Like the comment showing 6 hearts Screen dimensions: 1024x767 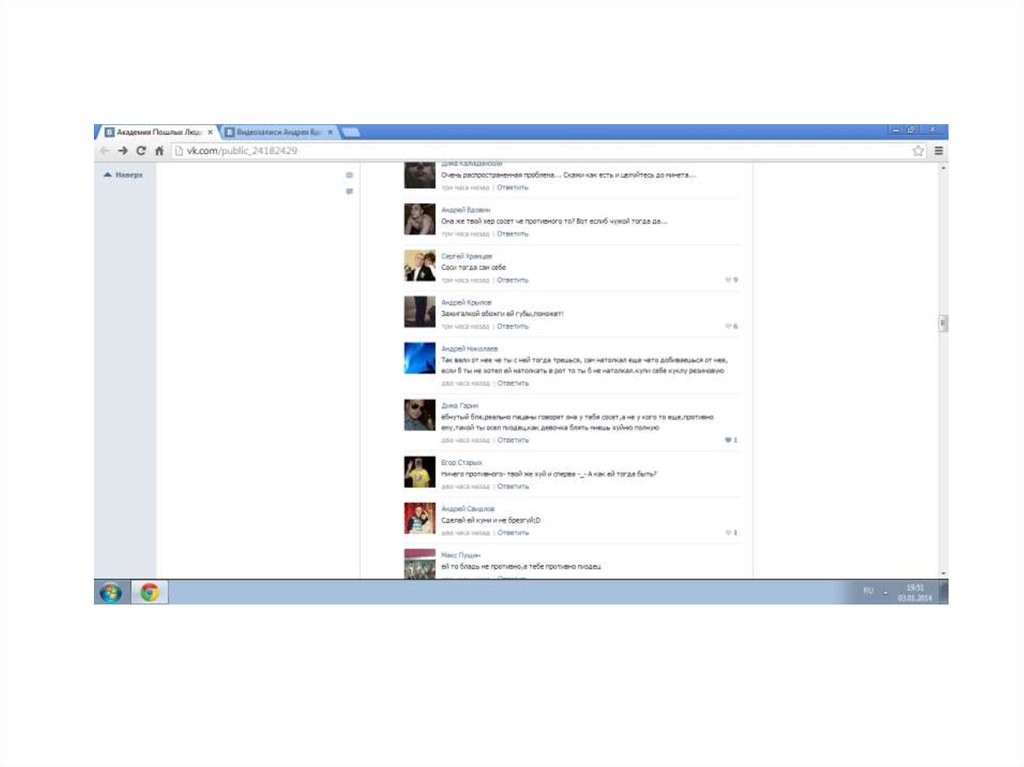click(731, 326)
